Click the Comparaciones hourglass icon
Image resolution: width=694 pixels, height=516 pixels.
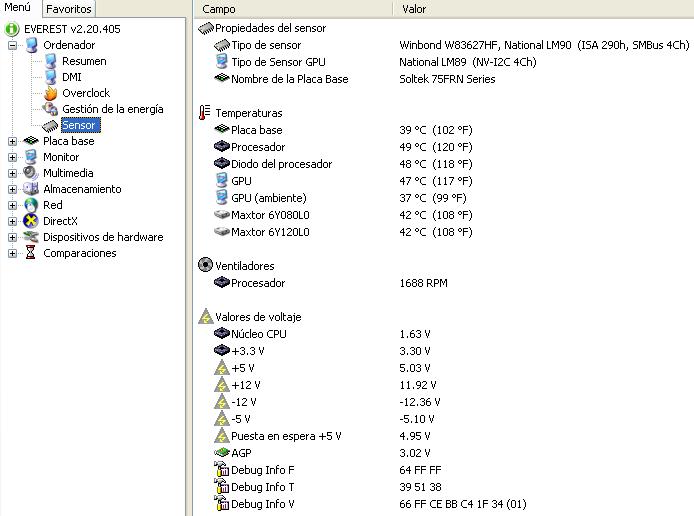pos(31,253)
